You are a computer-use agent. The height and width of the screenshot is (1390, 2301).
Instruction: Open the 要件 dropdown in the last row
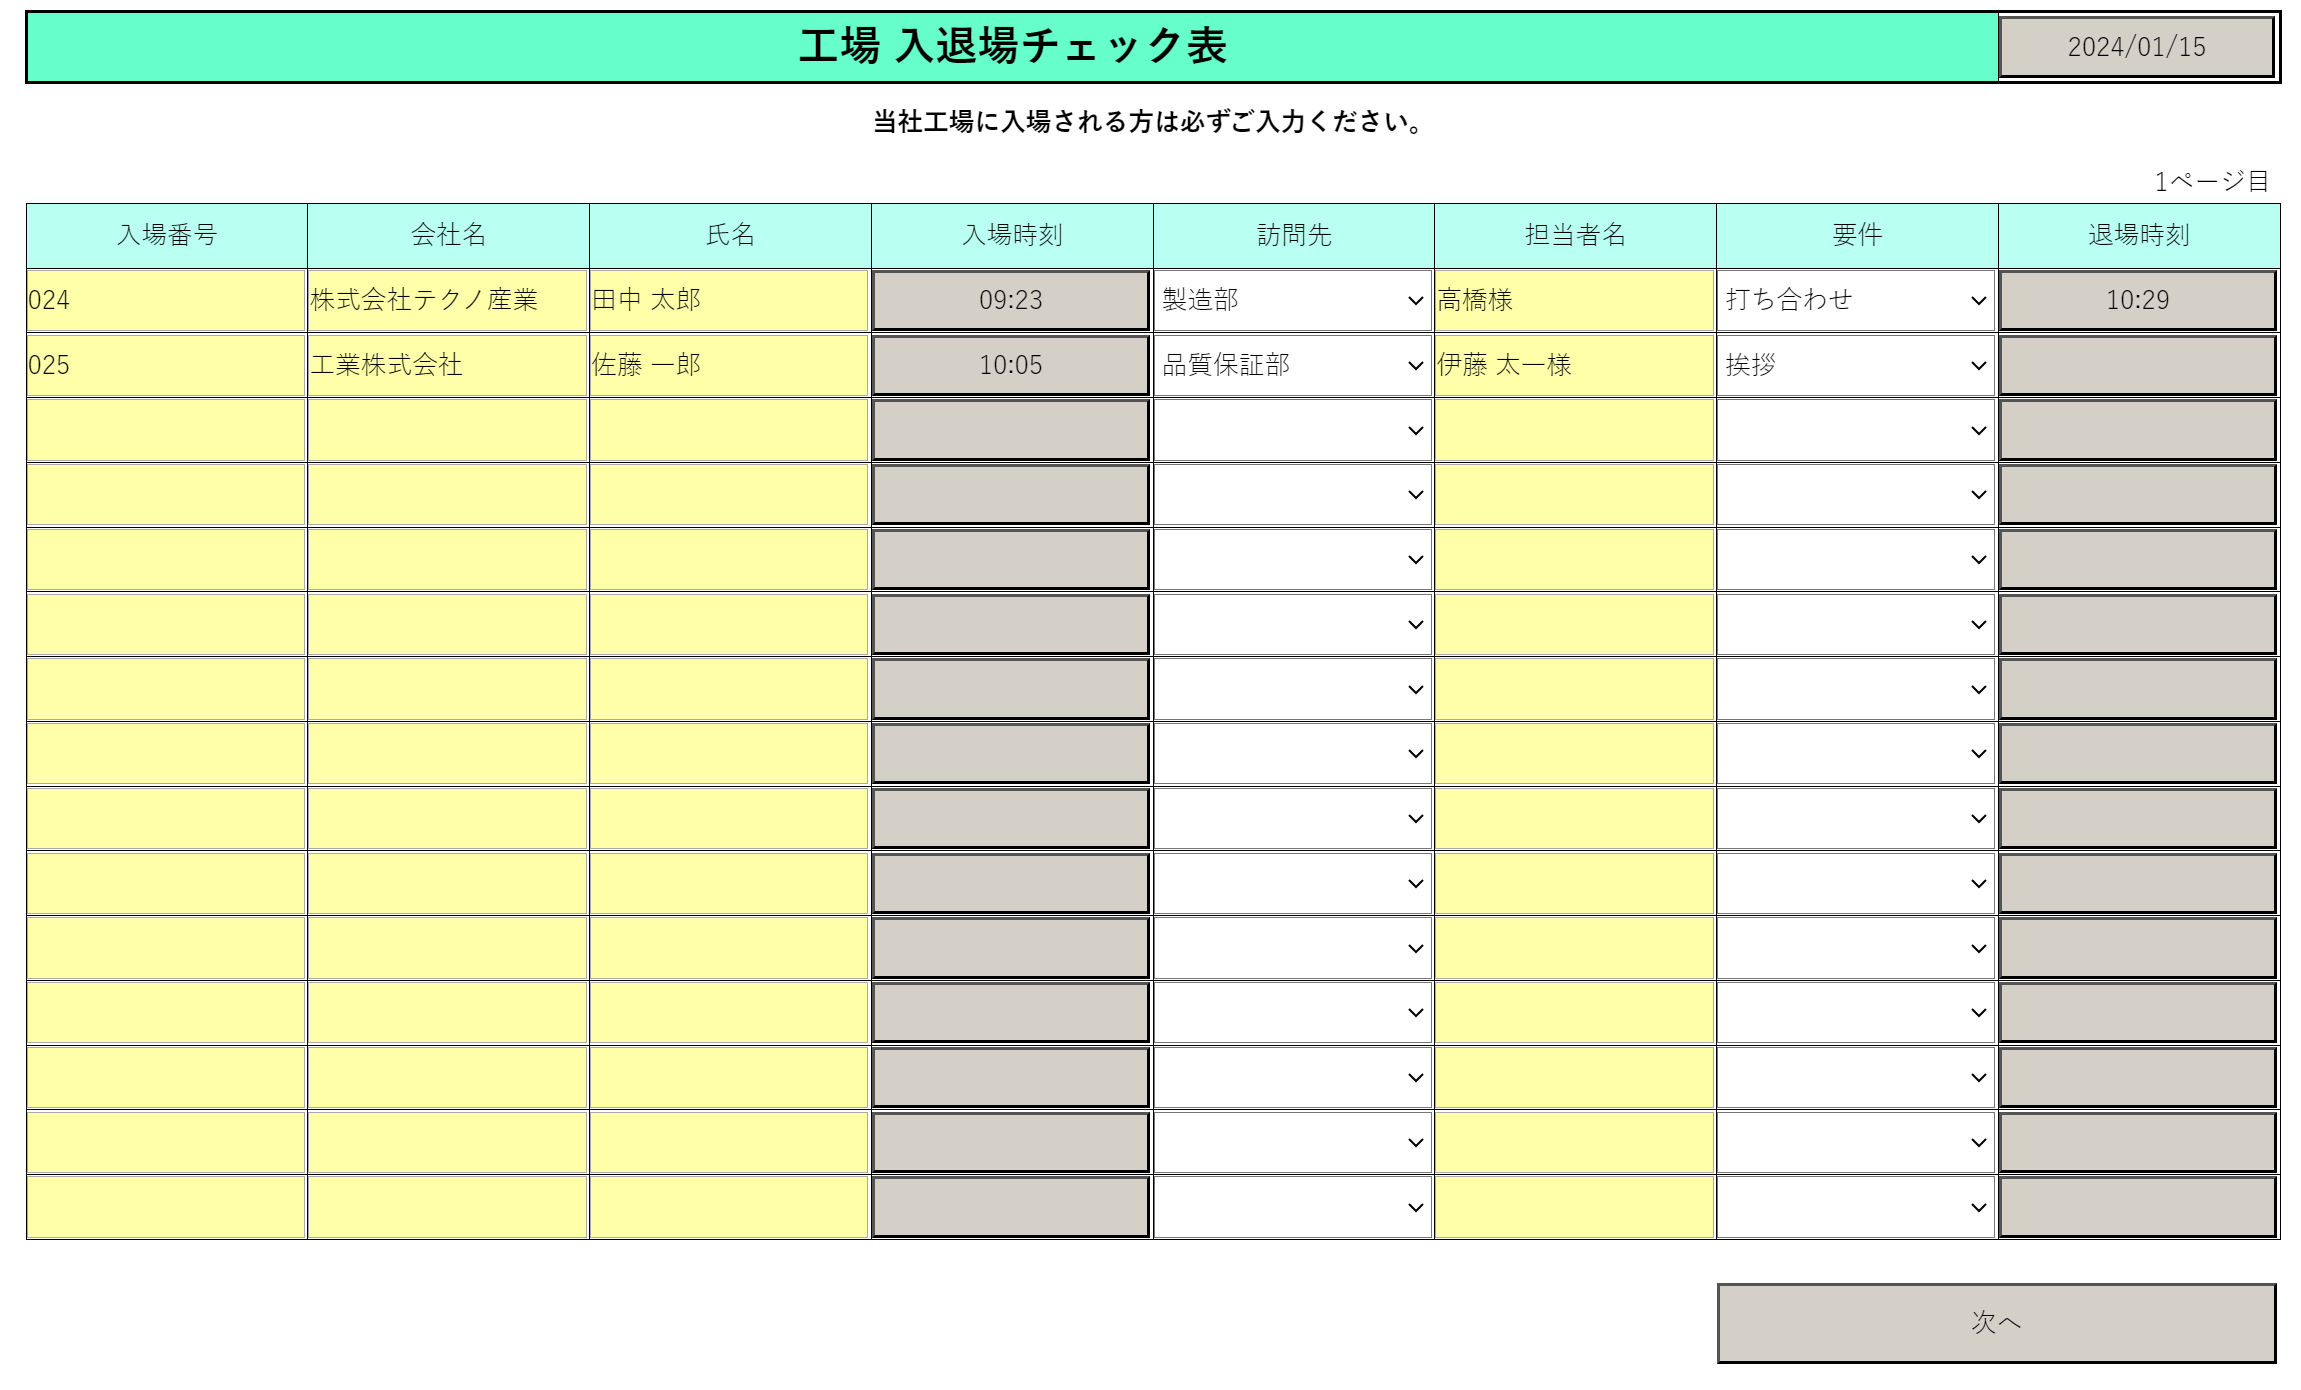[1856, 1207]
